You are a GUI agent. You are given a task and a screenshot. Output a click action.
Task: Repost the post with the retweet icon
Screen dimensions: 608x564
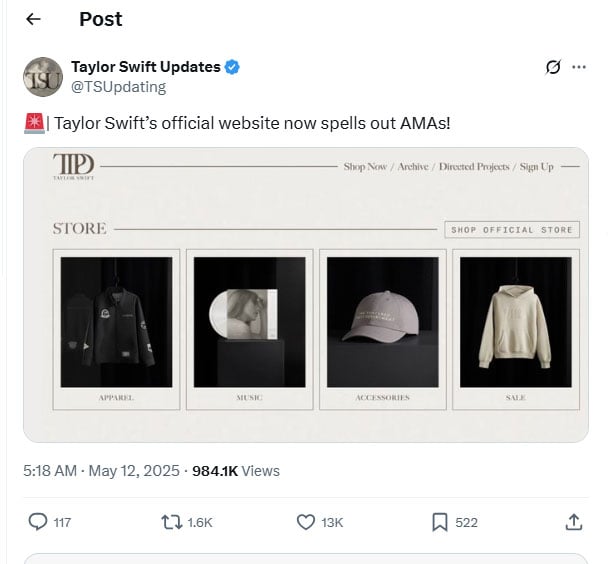click(171, 522)
